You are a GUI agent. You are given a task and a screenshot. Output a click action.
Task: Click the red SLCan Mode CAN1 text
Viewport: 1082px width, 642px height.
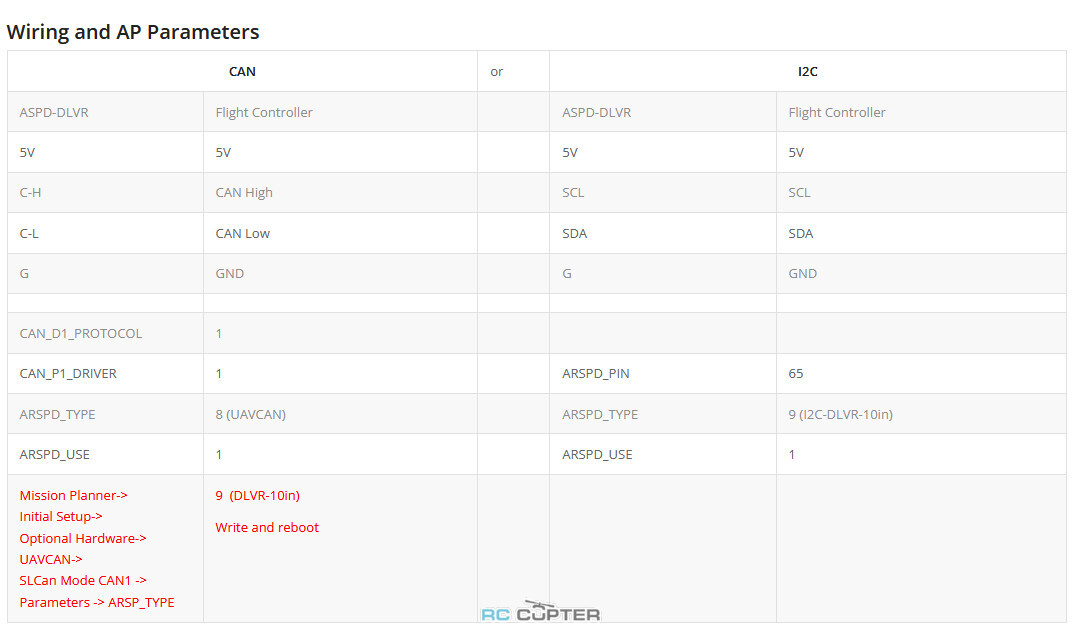pos(83,581)
